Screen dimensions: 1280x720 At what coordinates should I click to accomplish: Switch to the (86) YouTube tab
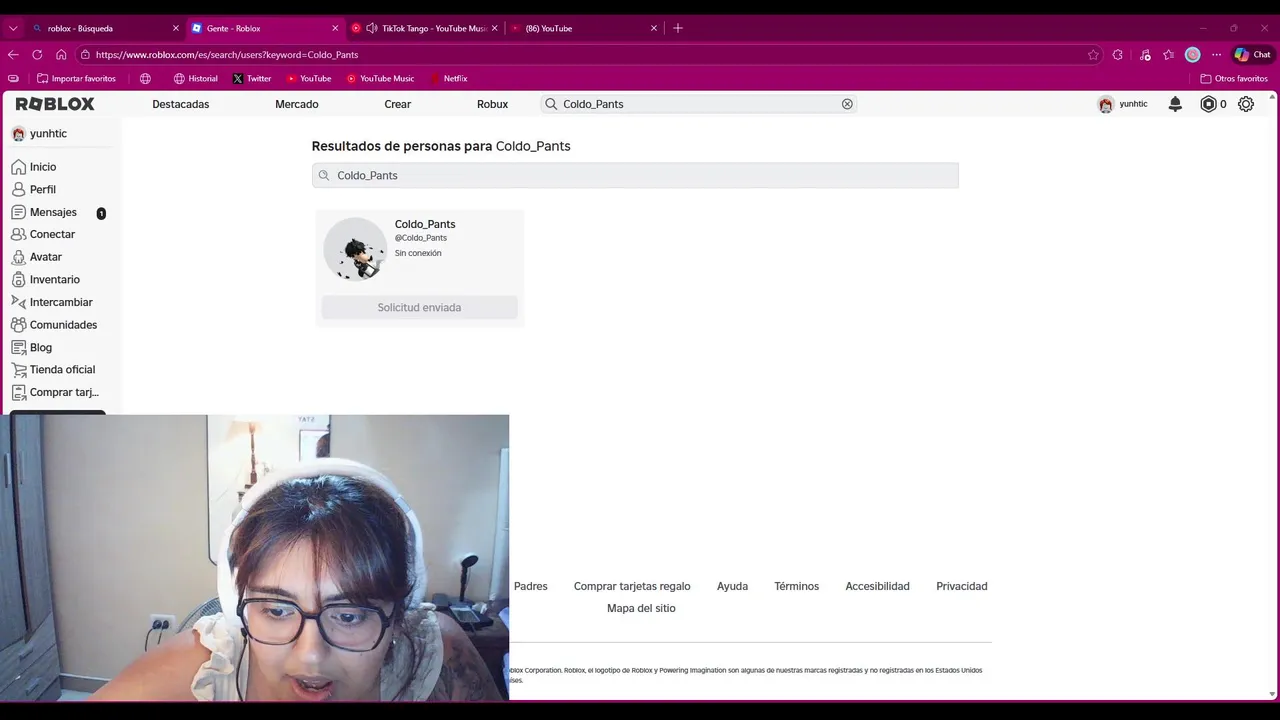click(x=584, y=28)
